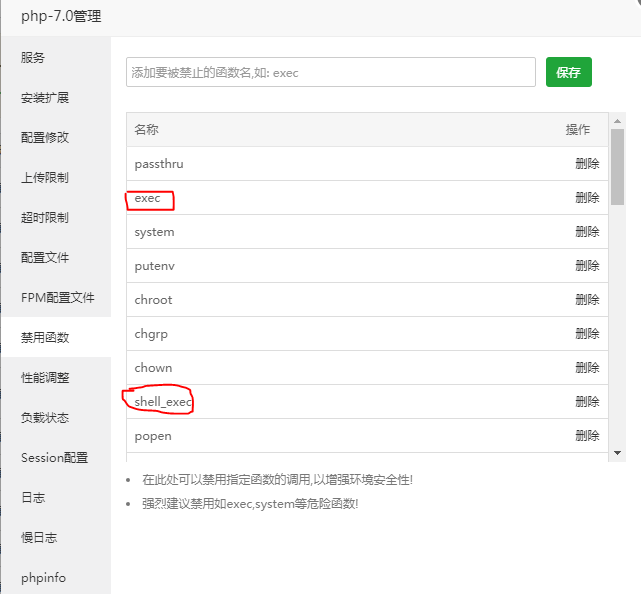The height and width of the screenshot is (594, 641).
Task: Open the 性能调整 performance tab
Action: click(x=45, y=378)
